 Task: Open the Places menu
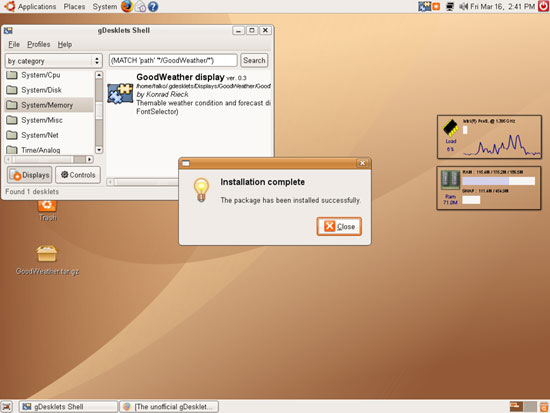click(x=74, y=6)
